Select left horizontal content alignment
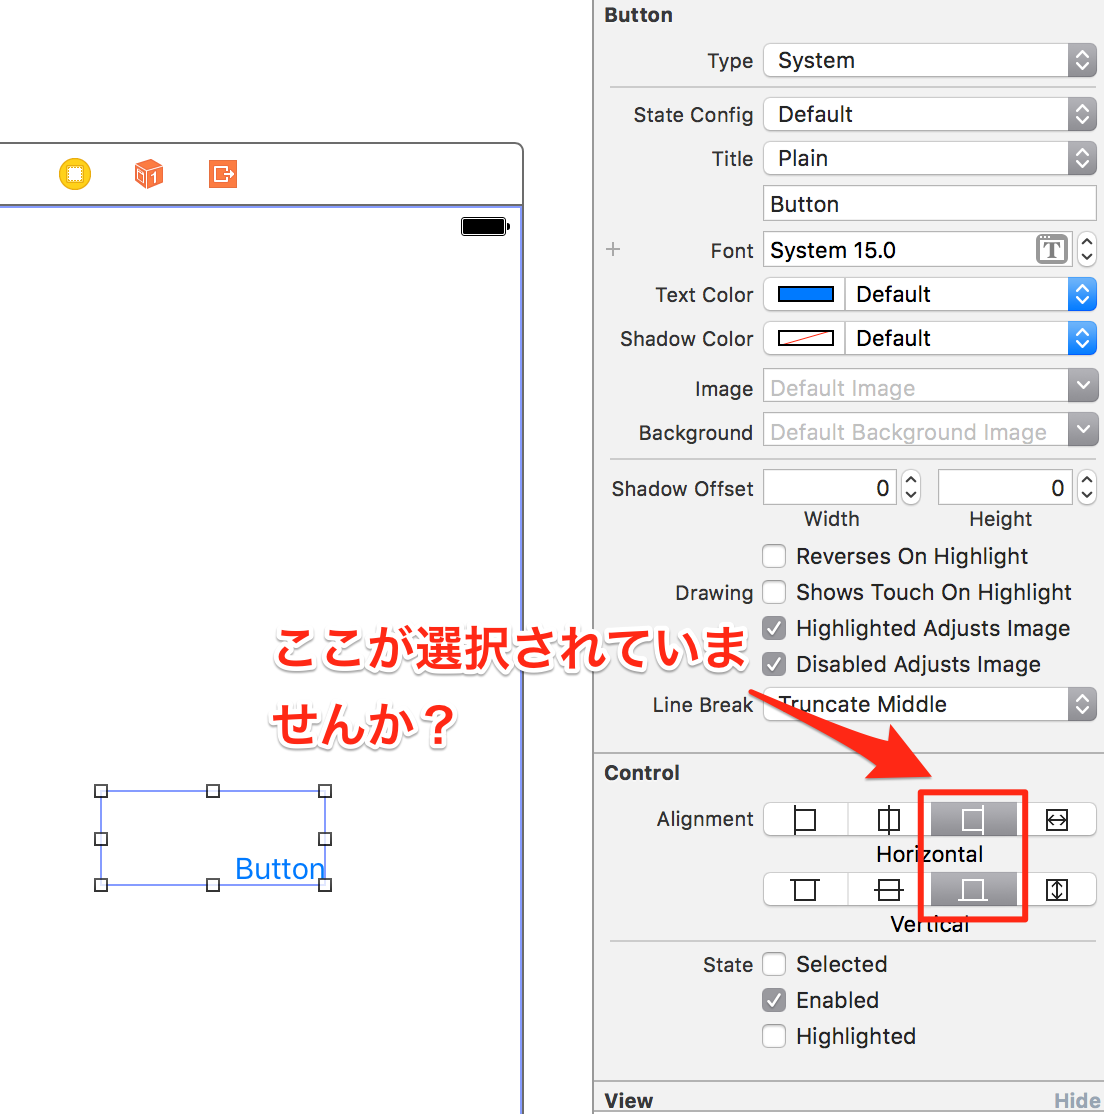This screenshot has width=1104, height=1114. (805, 818)
